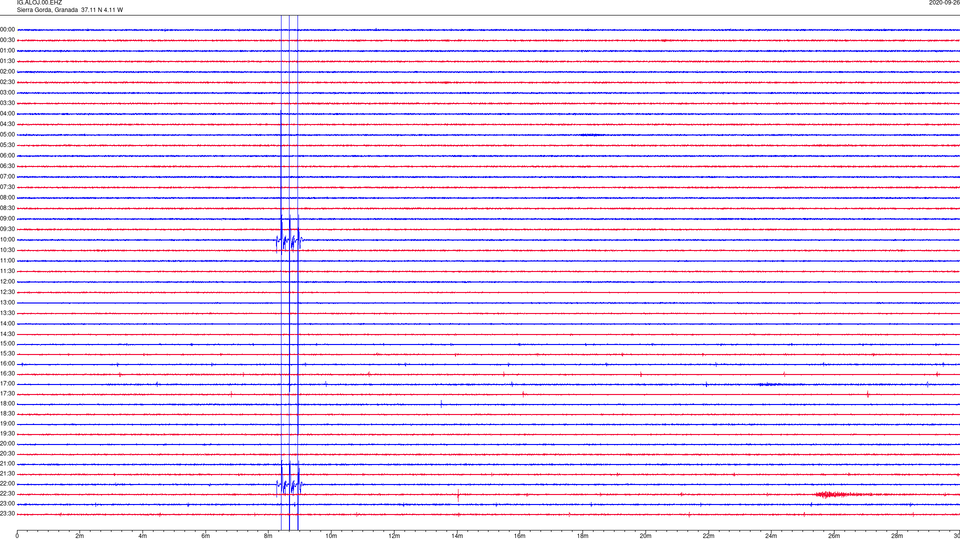
Task: Select the 01:00 trace time label
Action: click(8, 51)
